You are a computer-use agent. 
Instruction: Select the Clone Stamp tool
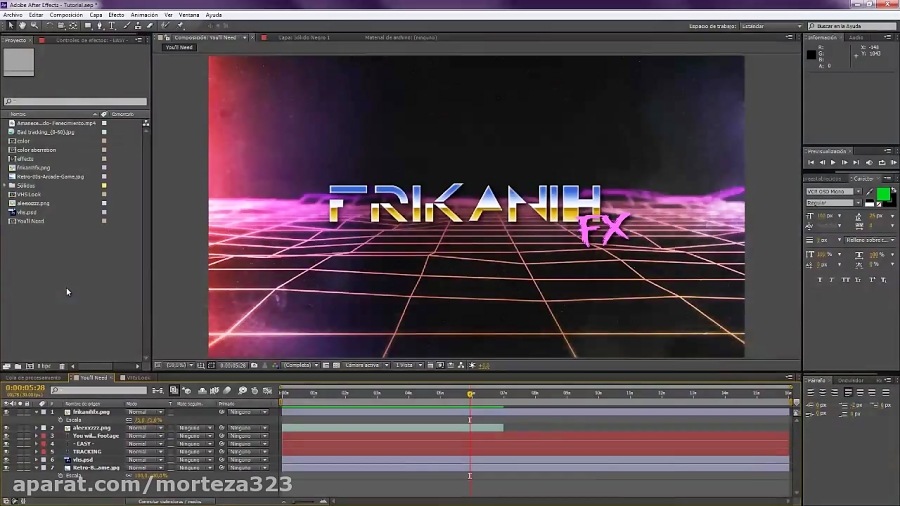[138, 26]
